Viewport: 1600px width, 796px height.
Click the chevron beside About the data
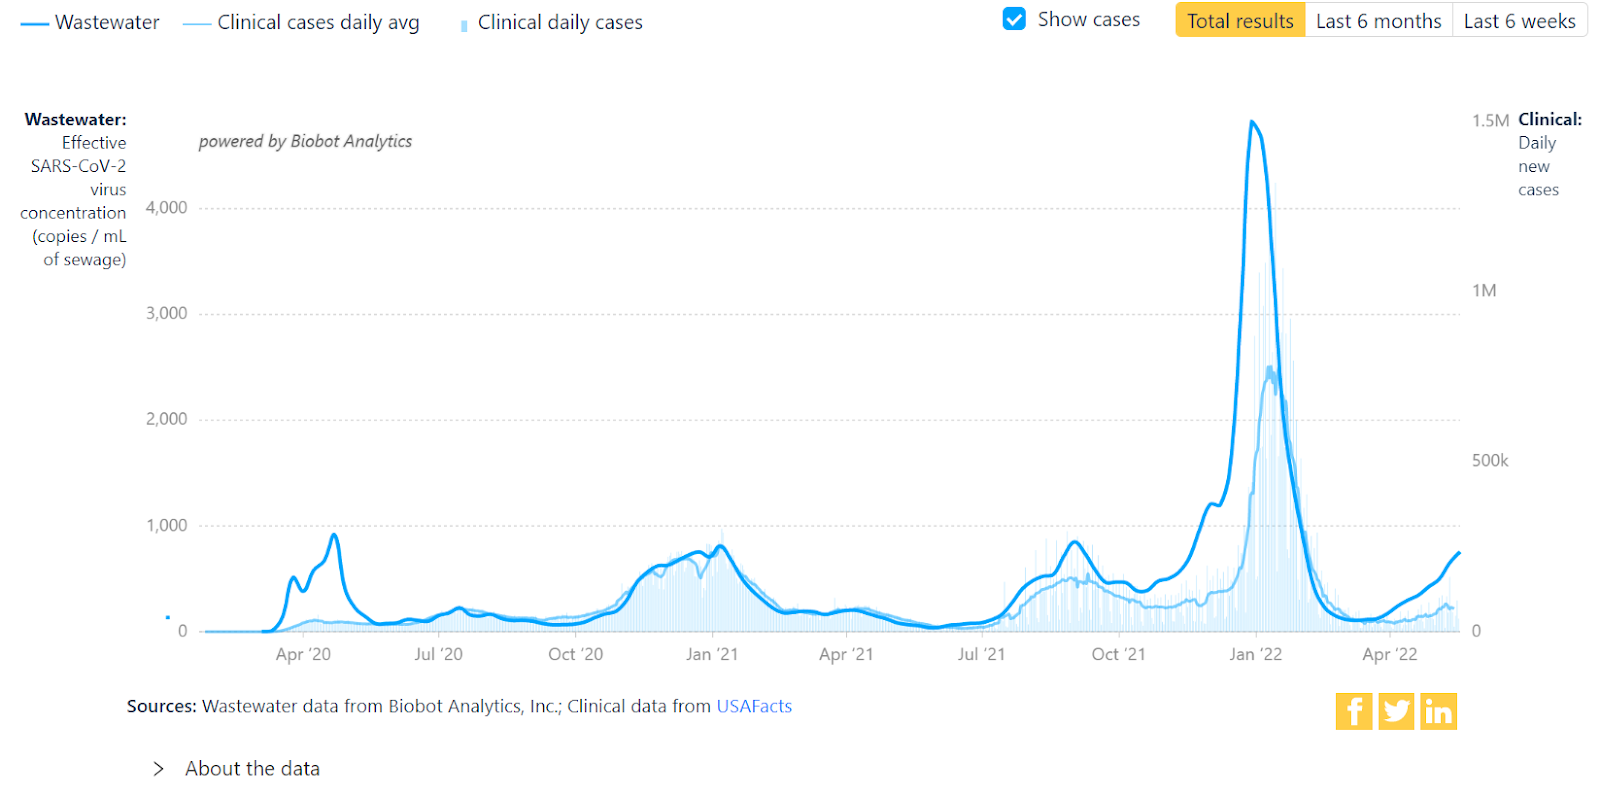(x=158, y=768)
